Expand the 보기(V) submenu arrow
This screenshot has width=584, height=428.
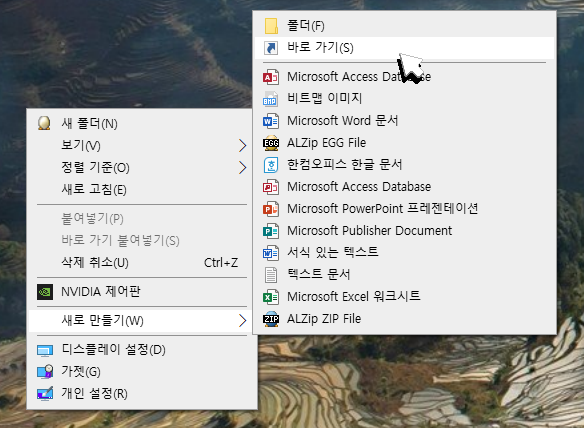tap(242, 146)
